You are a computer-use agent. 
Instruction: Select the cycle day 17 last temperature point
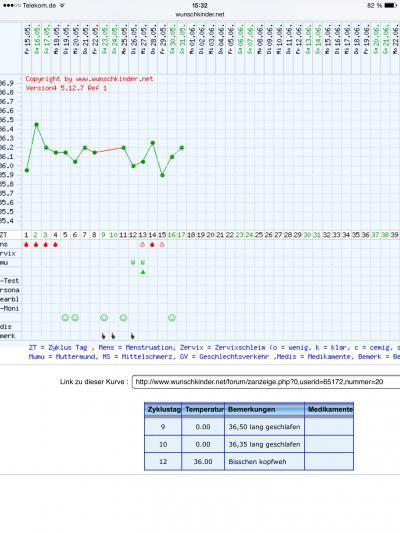click(182, 148)
